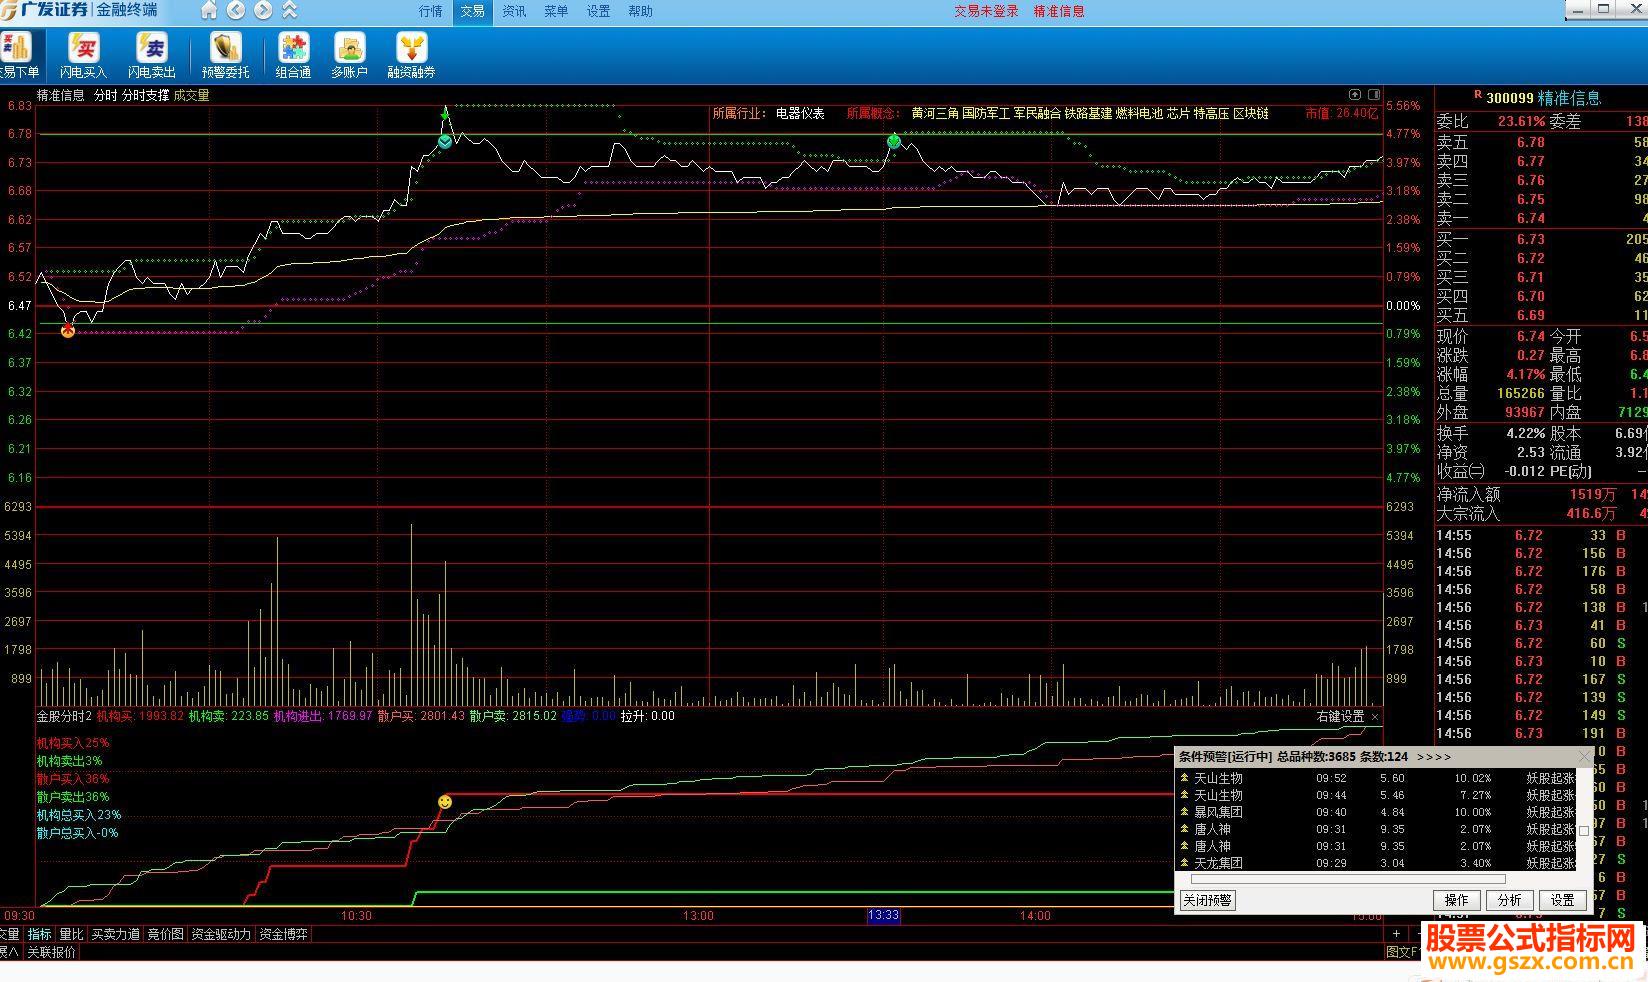Click alert icon beside 暴风集团 row
Viewport: 1648px width, 982px height.
click(1185, 812)
